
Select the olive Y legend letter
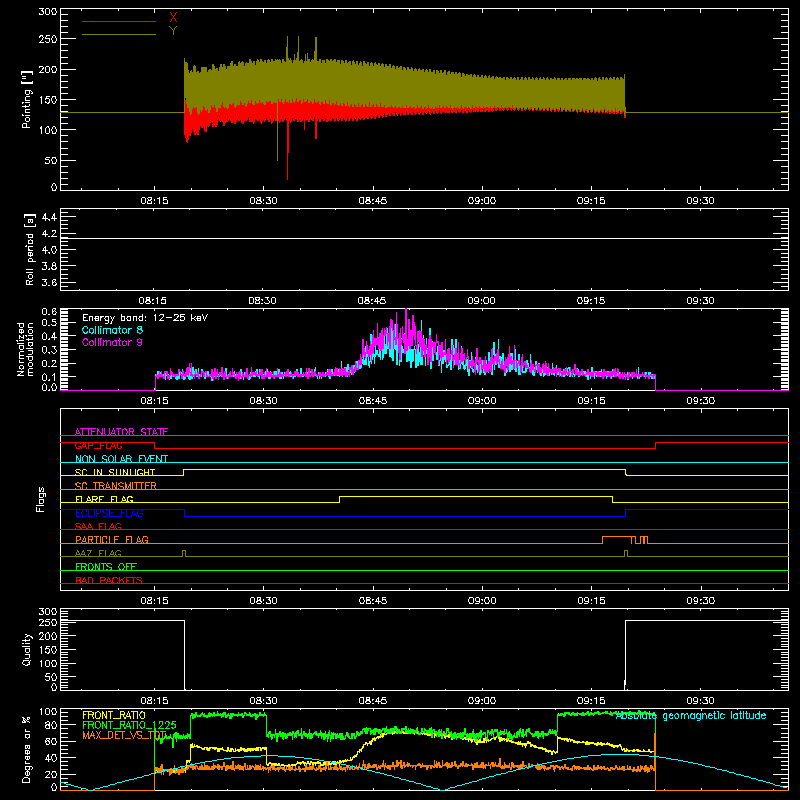tap(173, 31)
